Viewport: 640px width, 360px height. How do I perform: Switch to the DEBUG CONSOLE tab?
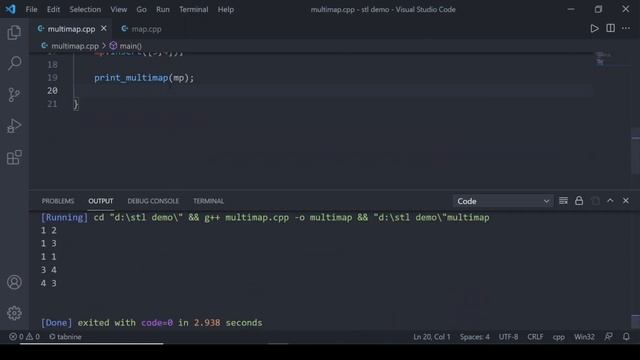click(153, 201)
